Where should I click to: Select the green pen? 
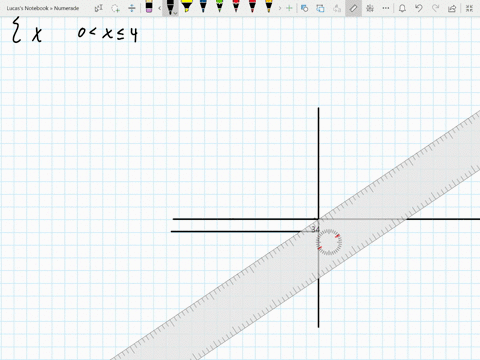(219, 6)
